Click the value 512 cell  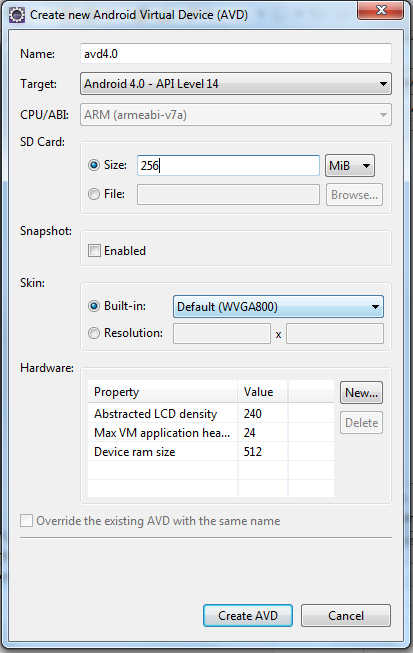click(x=263, y=452)
